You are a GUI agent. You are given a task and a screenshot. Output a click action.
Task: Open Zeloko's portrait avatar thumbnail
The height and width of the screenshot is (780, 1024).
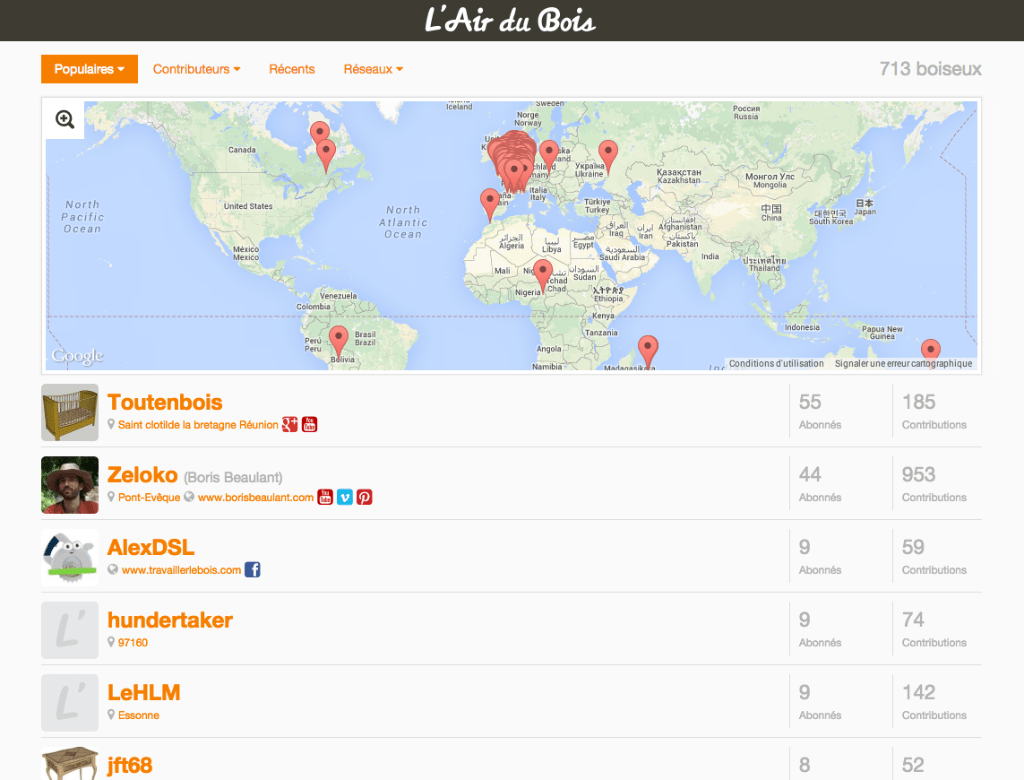coord(70,485)
